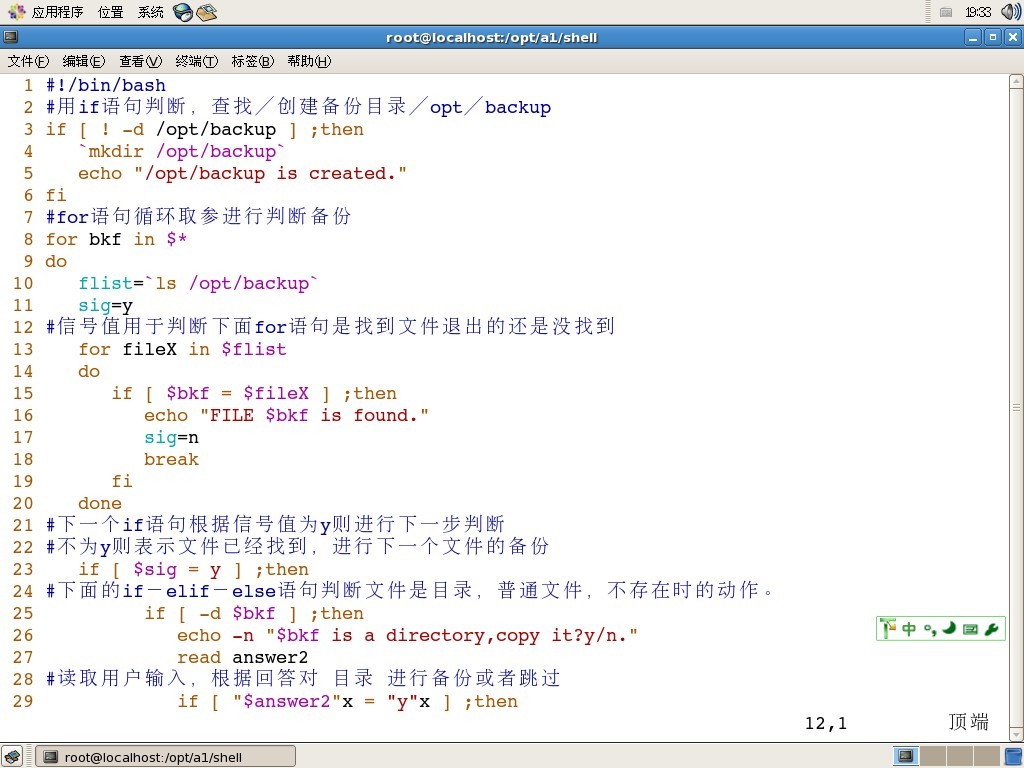The image size is (1024, 768).
Task: Click the keyboard indicator in system tray
Action: pyautogui.click(x=946, y=12)
